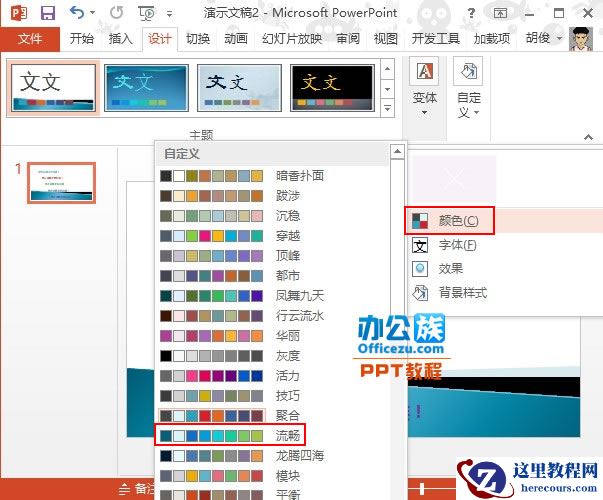603x500 pixels.
Task: Choose the 灰度 color scheme
Action: (x=273, y=356)
